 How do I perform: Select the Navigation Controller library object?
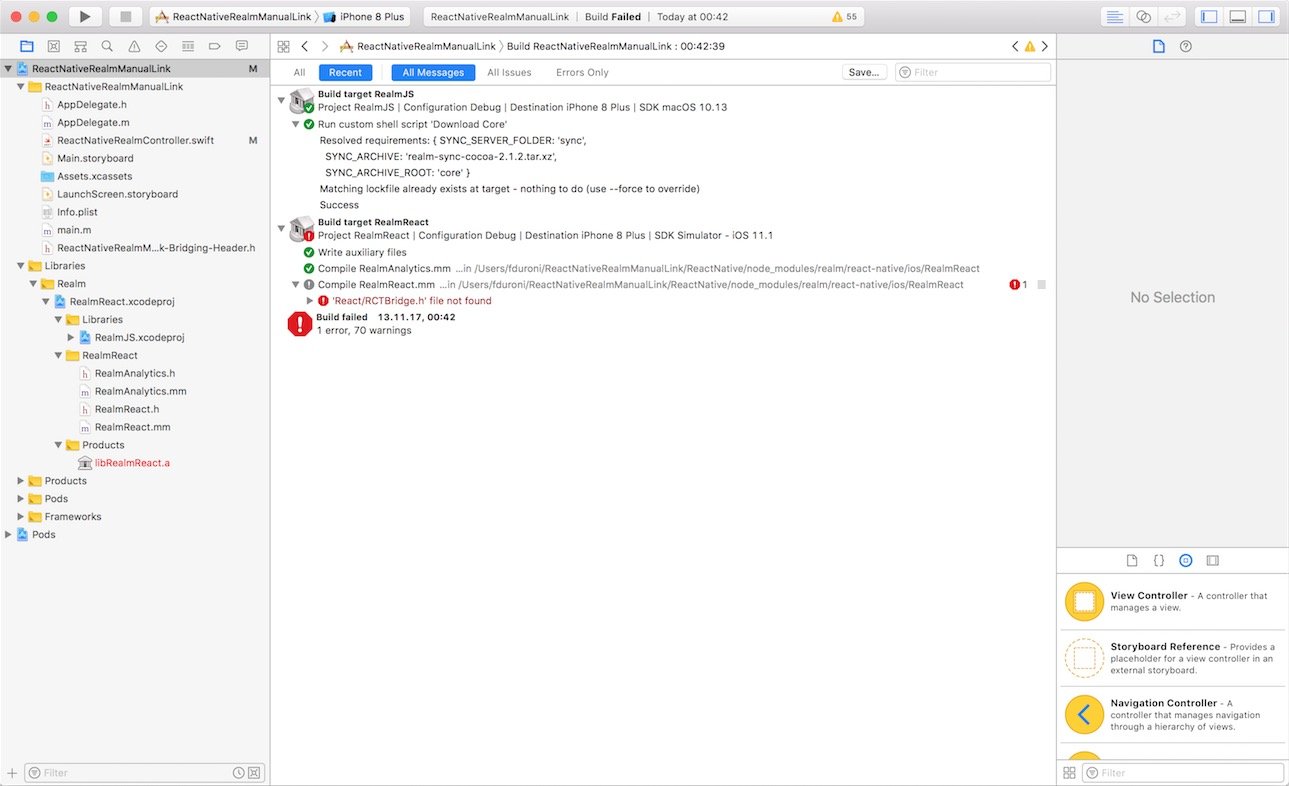tap(1172, 715)
